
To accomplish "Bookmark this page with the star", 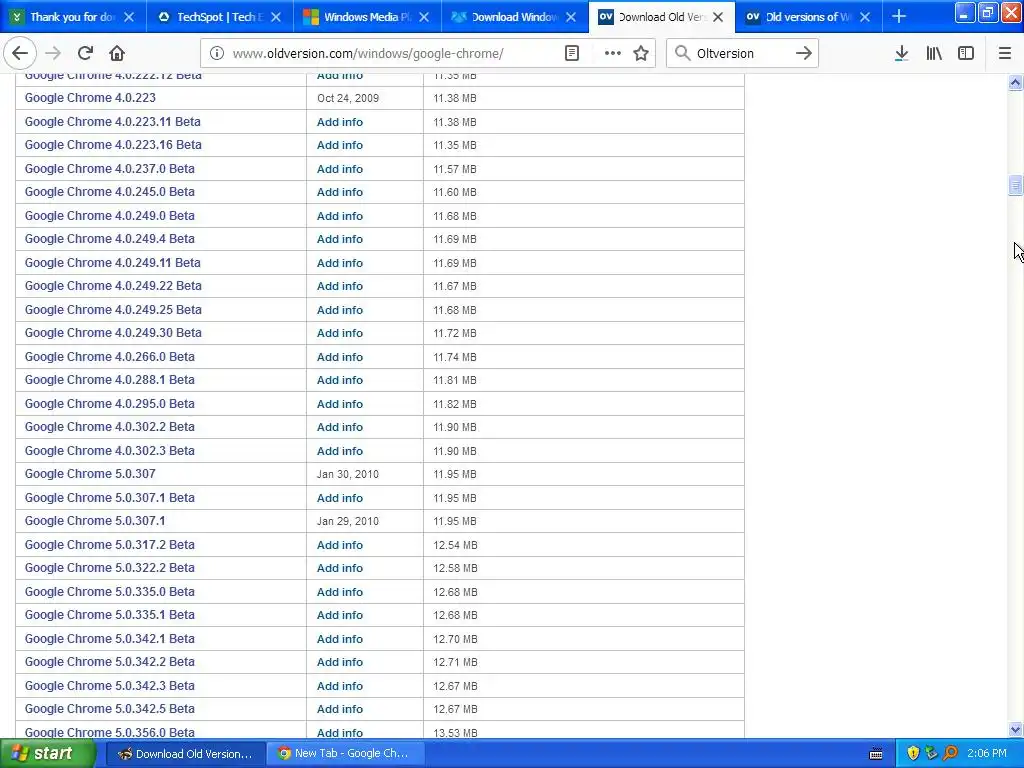I will [641, 54].
